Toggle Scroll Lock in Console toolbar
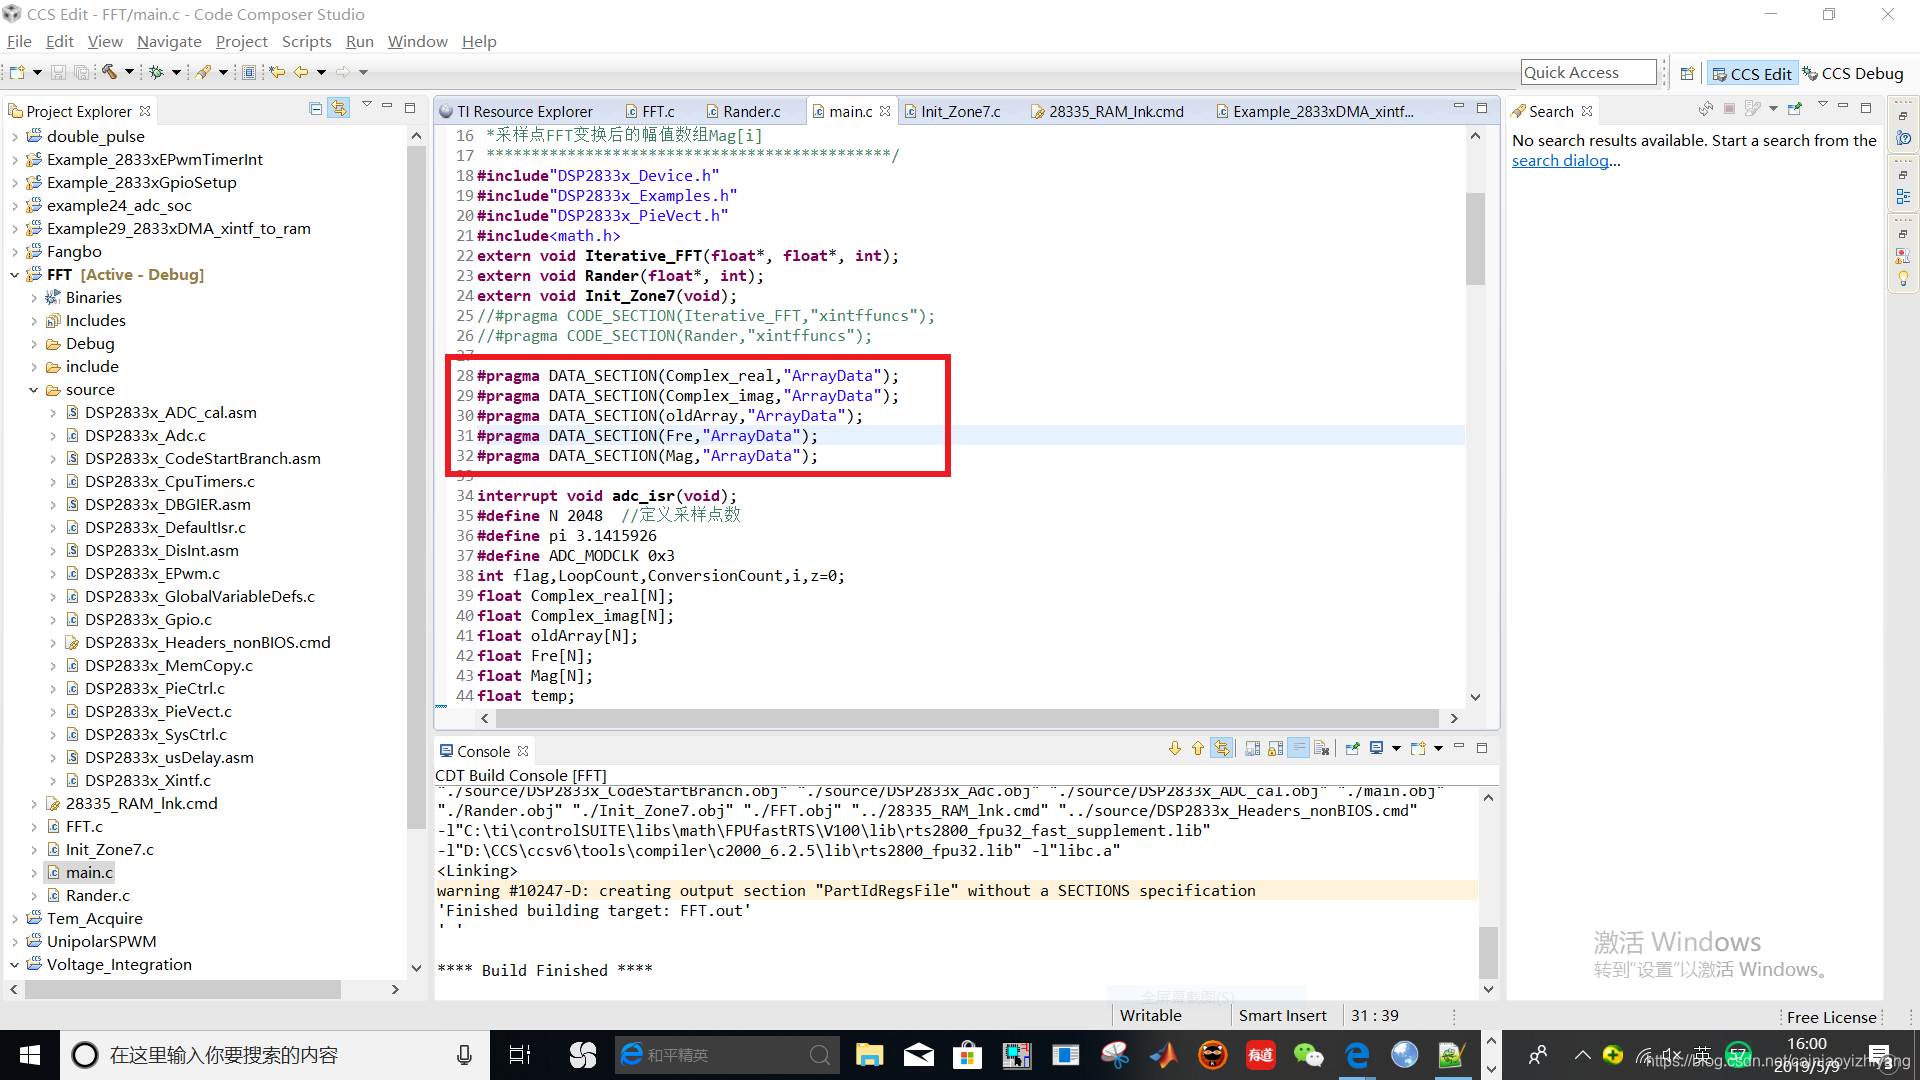This screenshot has height=1080, width=1920. 1275,748
